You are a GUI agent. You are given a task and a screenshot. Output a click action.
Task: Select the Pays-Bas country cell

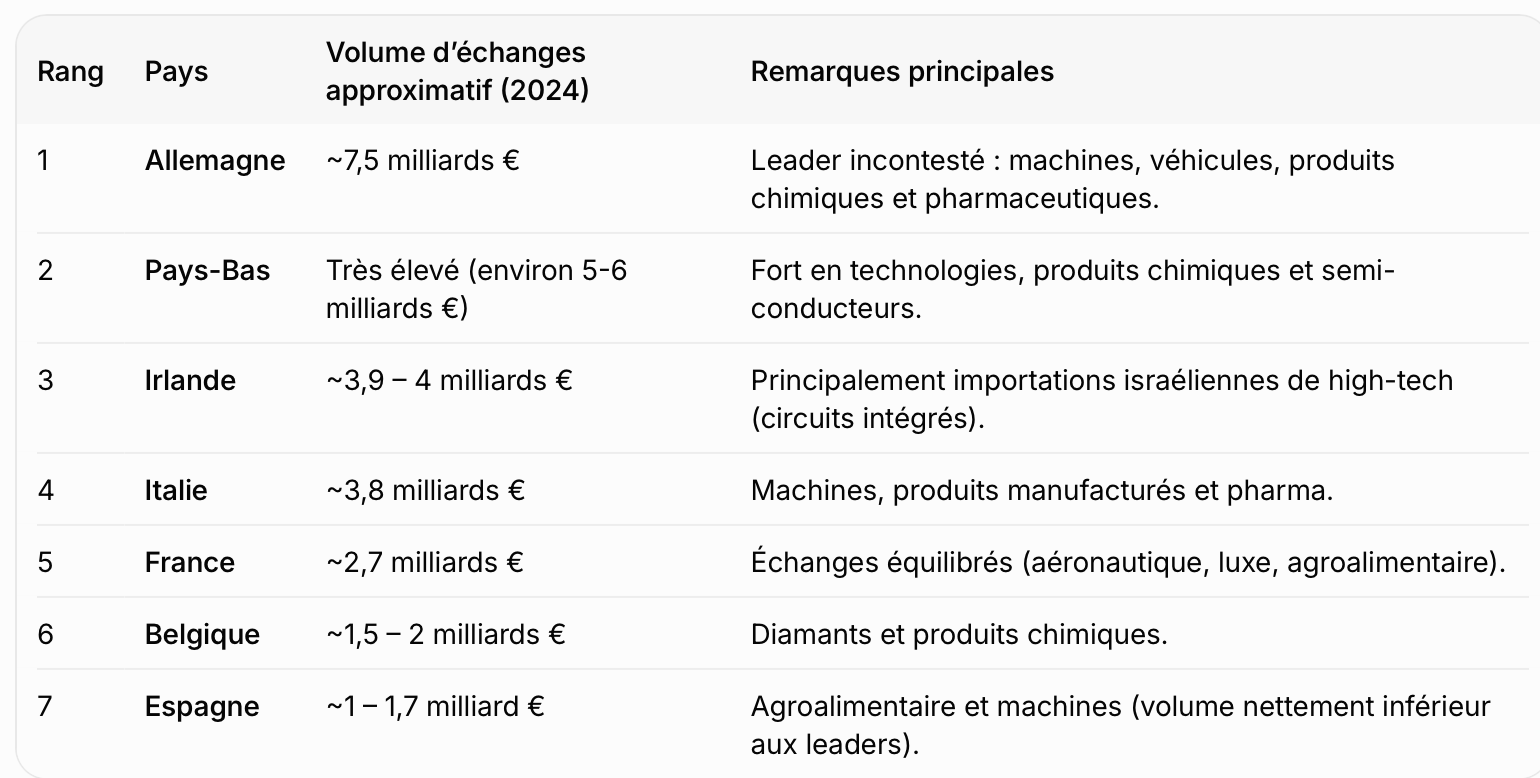pos(207,270)
